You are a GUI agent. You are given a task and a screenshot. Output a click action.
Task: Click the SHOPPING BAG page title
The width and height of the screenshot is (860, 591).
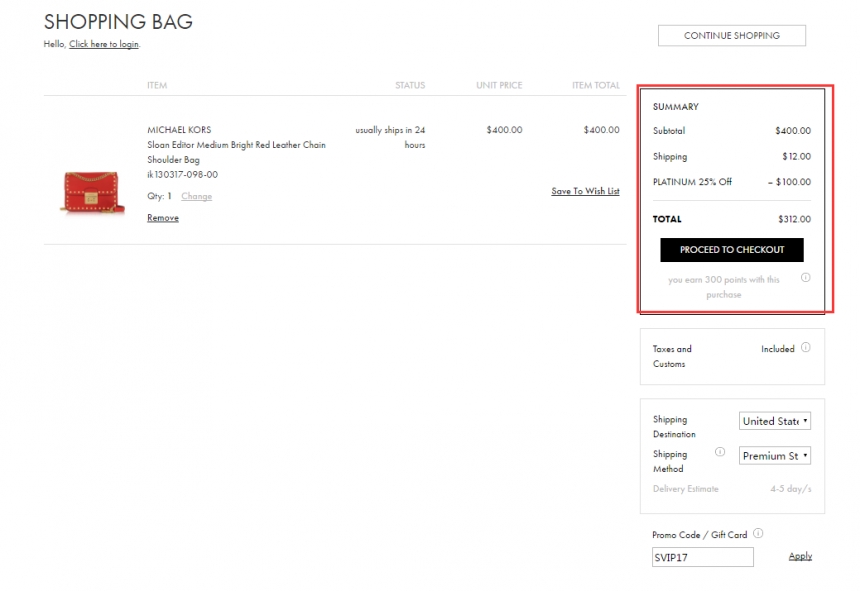[118, 21]
